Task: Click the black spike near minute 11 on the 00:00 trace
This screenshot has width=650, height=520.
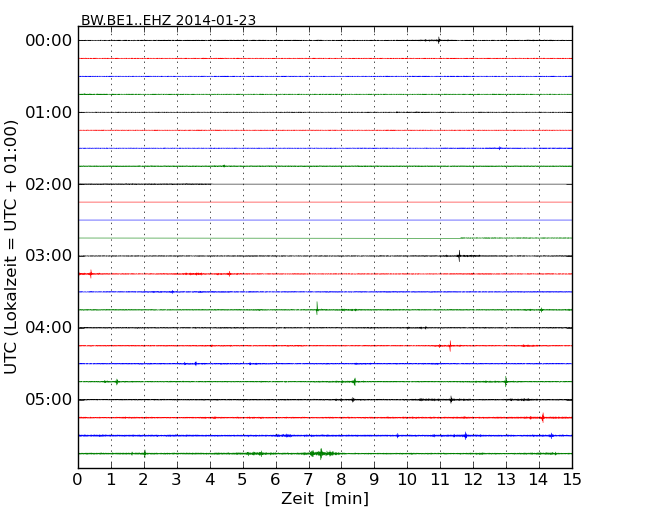Action: (x=439, y=40)
